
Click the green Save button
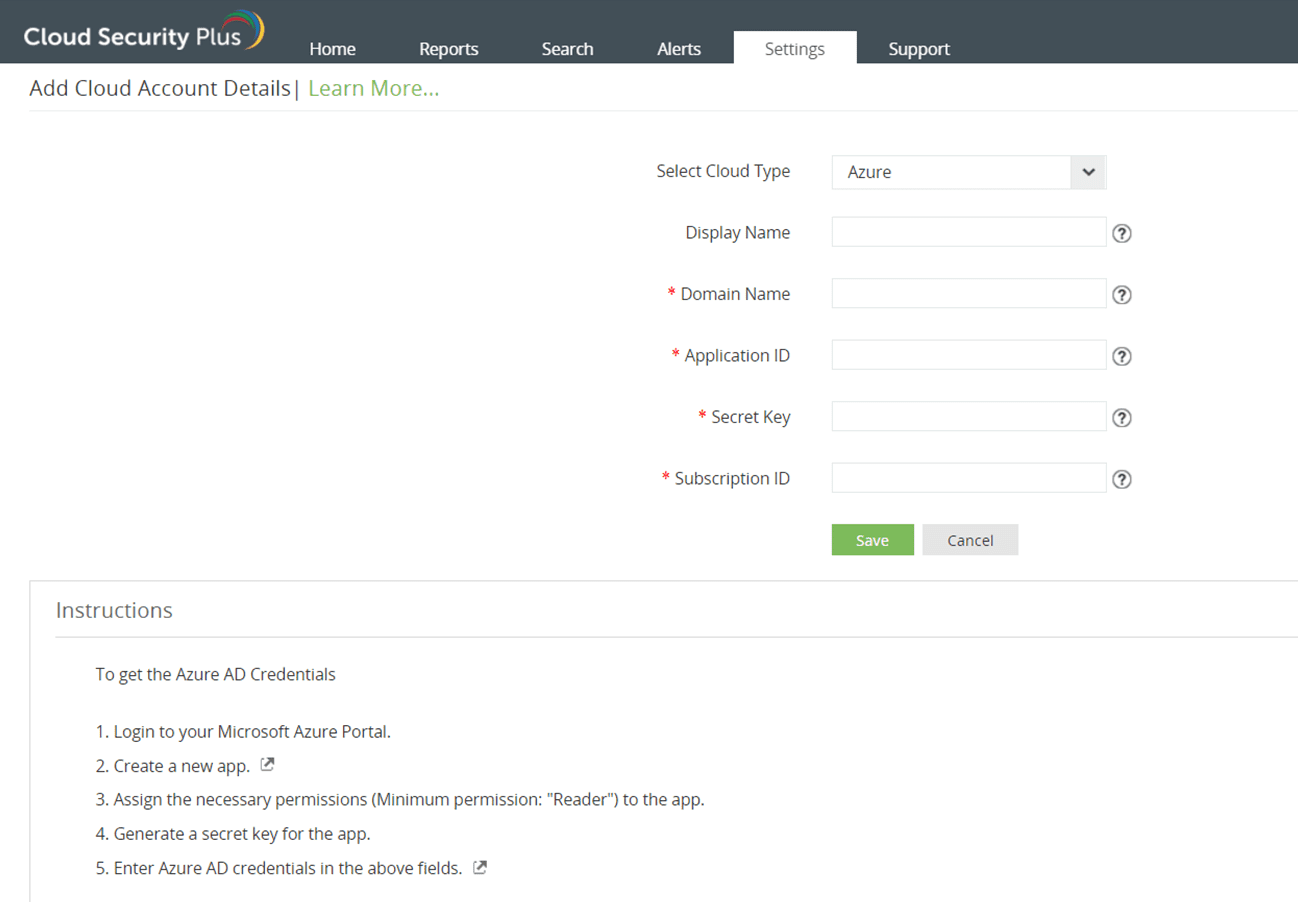pos(873,540)
